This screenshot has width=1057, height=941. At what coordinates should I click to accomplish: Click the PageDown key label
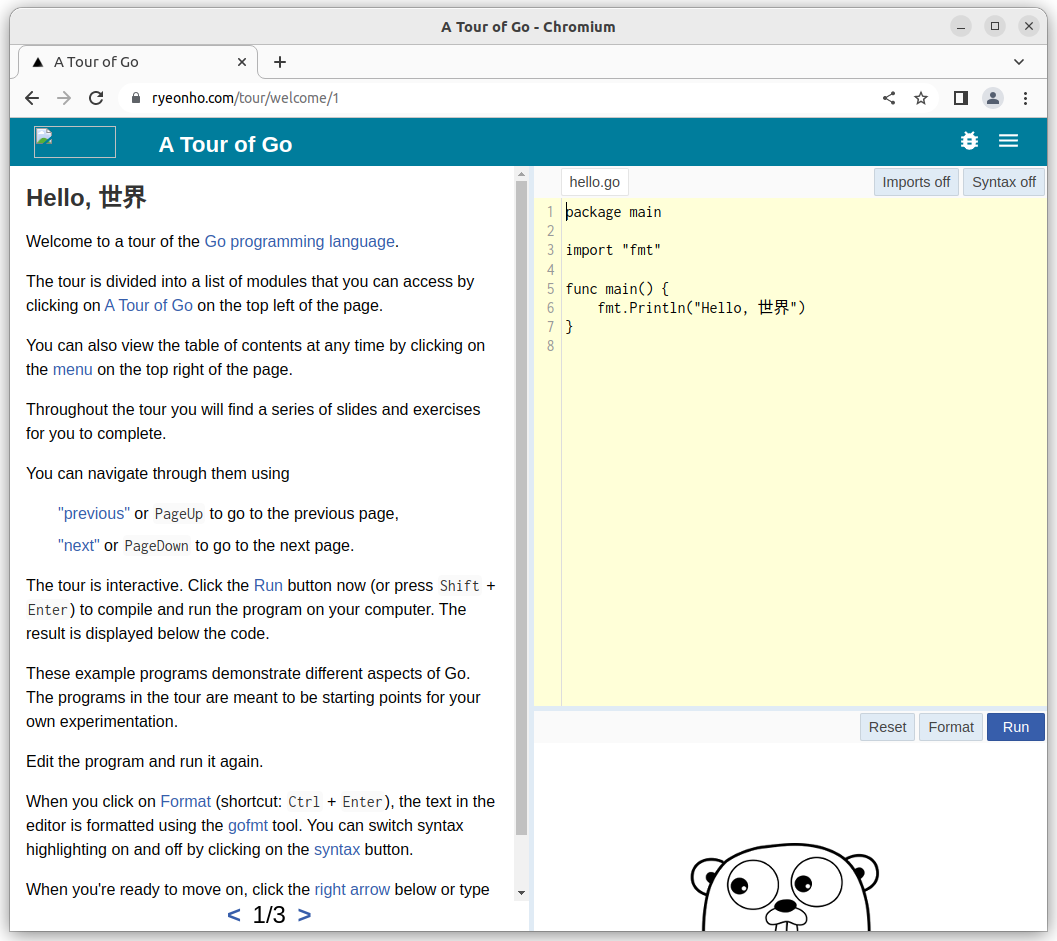point(156,546)
